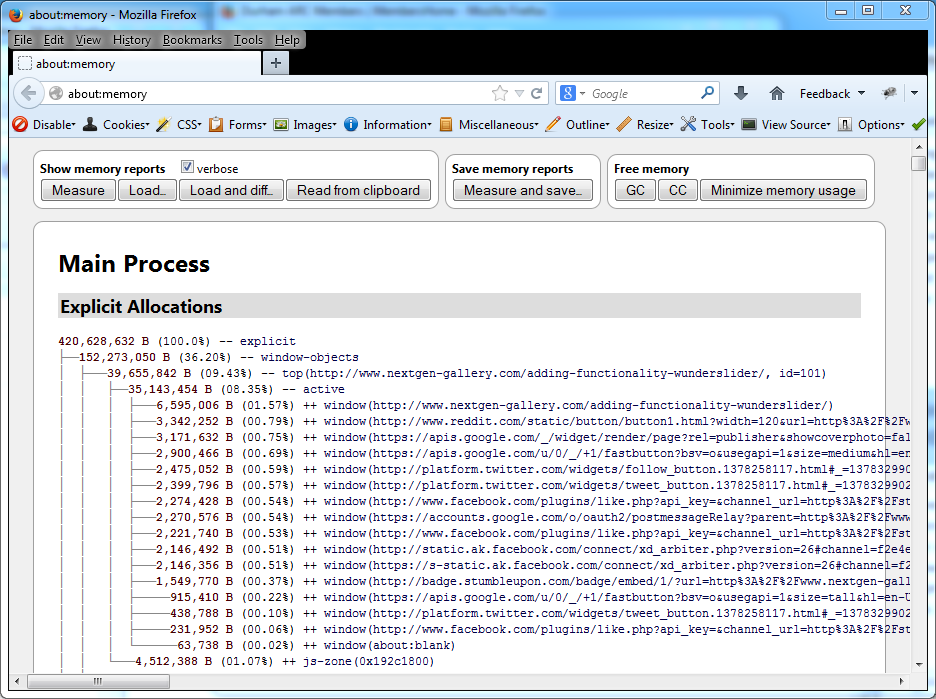Click the Firefox logo in title bar

(17, 14)
